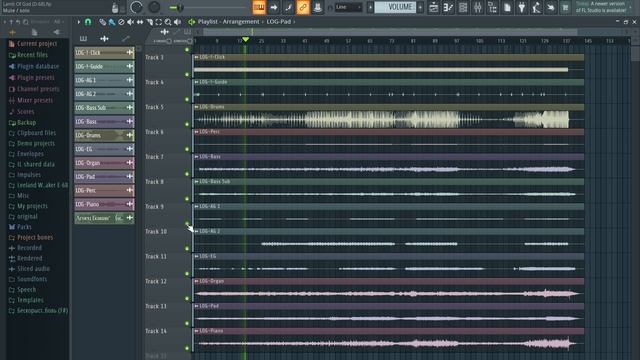Open the Tempo tapper icon
This screenshot has width=640, height=360.
tap(536, 7)
